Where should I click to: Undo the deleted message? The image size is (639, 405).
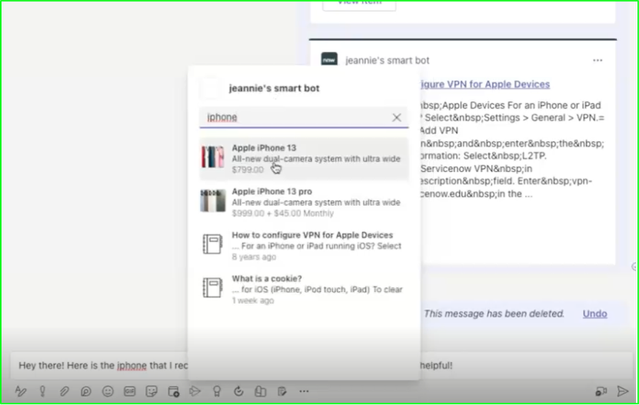[x=595, y=314]
